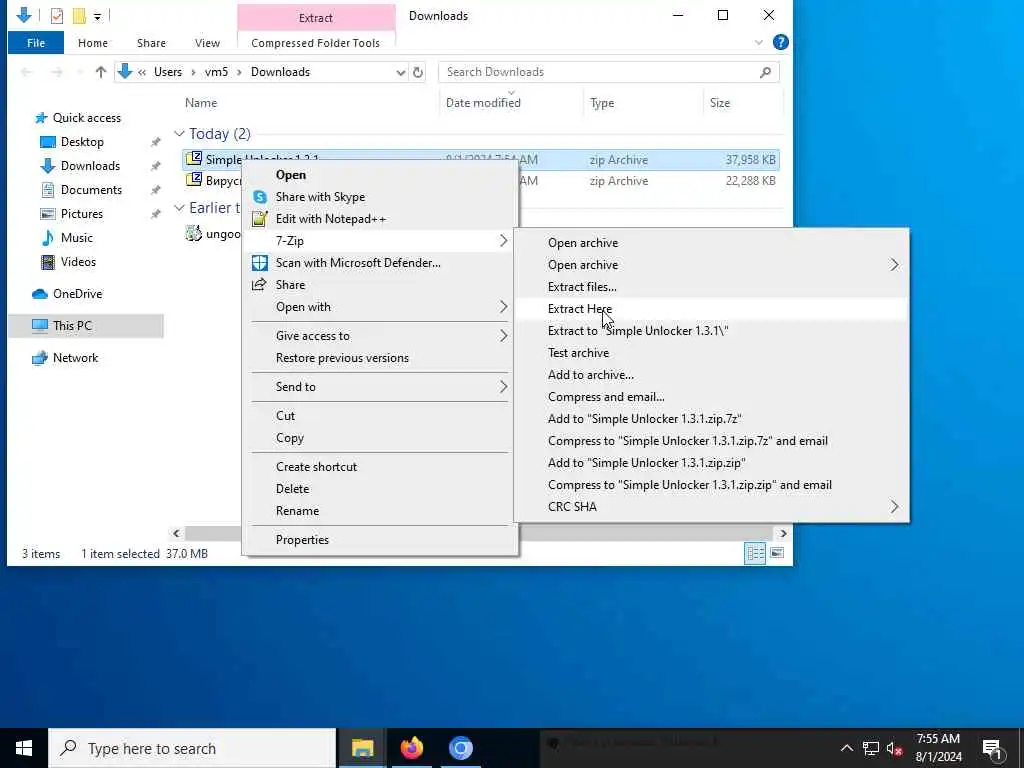
Task: Click the Quick access star icon
Action: click(x=41, y=118)
